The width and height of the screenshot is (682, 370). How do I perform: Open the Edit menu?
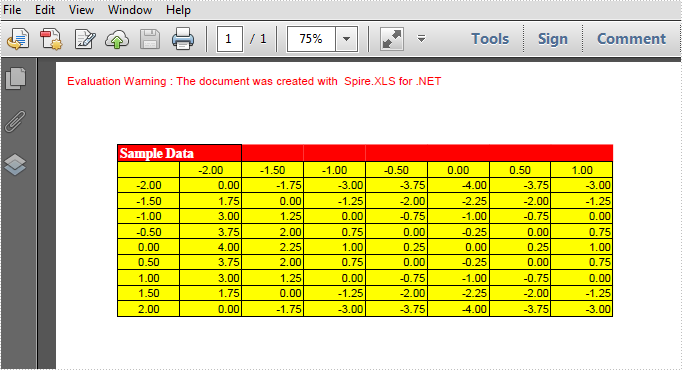coord(45,10)
